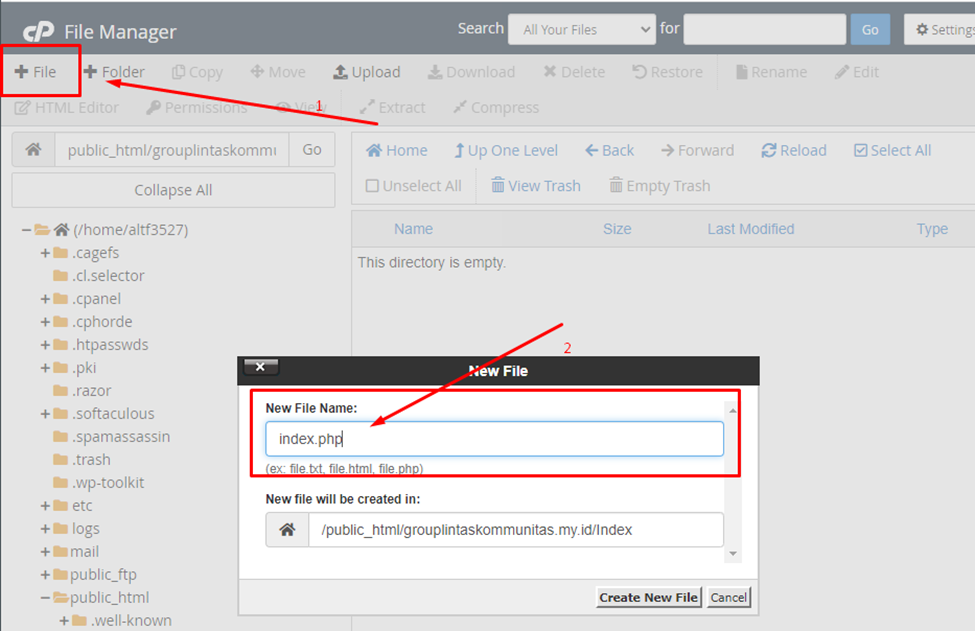Click Unselect All checkbox button
Viewport: 975px width, 631px height.
coord(414,186)
